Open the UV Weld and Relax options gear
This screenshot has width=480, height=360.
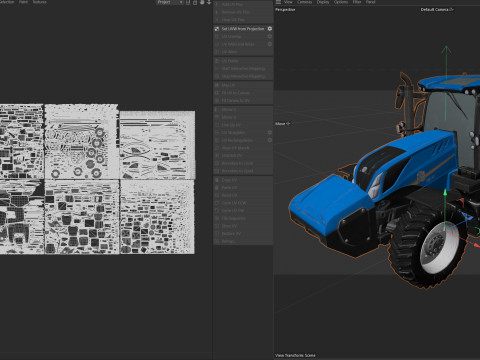point(270,44)
